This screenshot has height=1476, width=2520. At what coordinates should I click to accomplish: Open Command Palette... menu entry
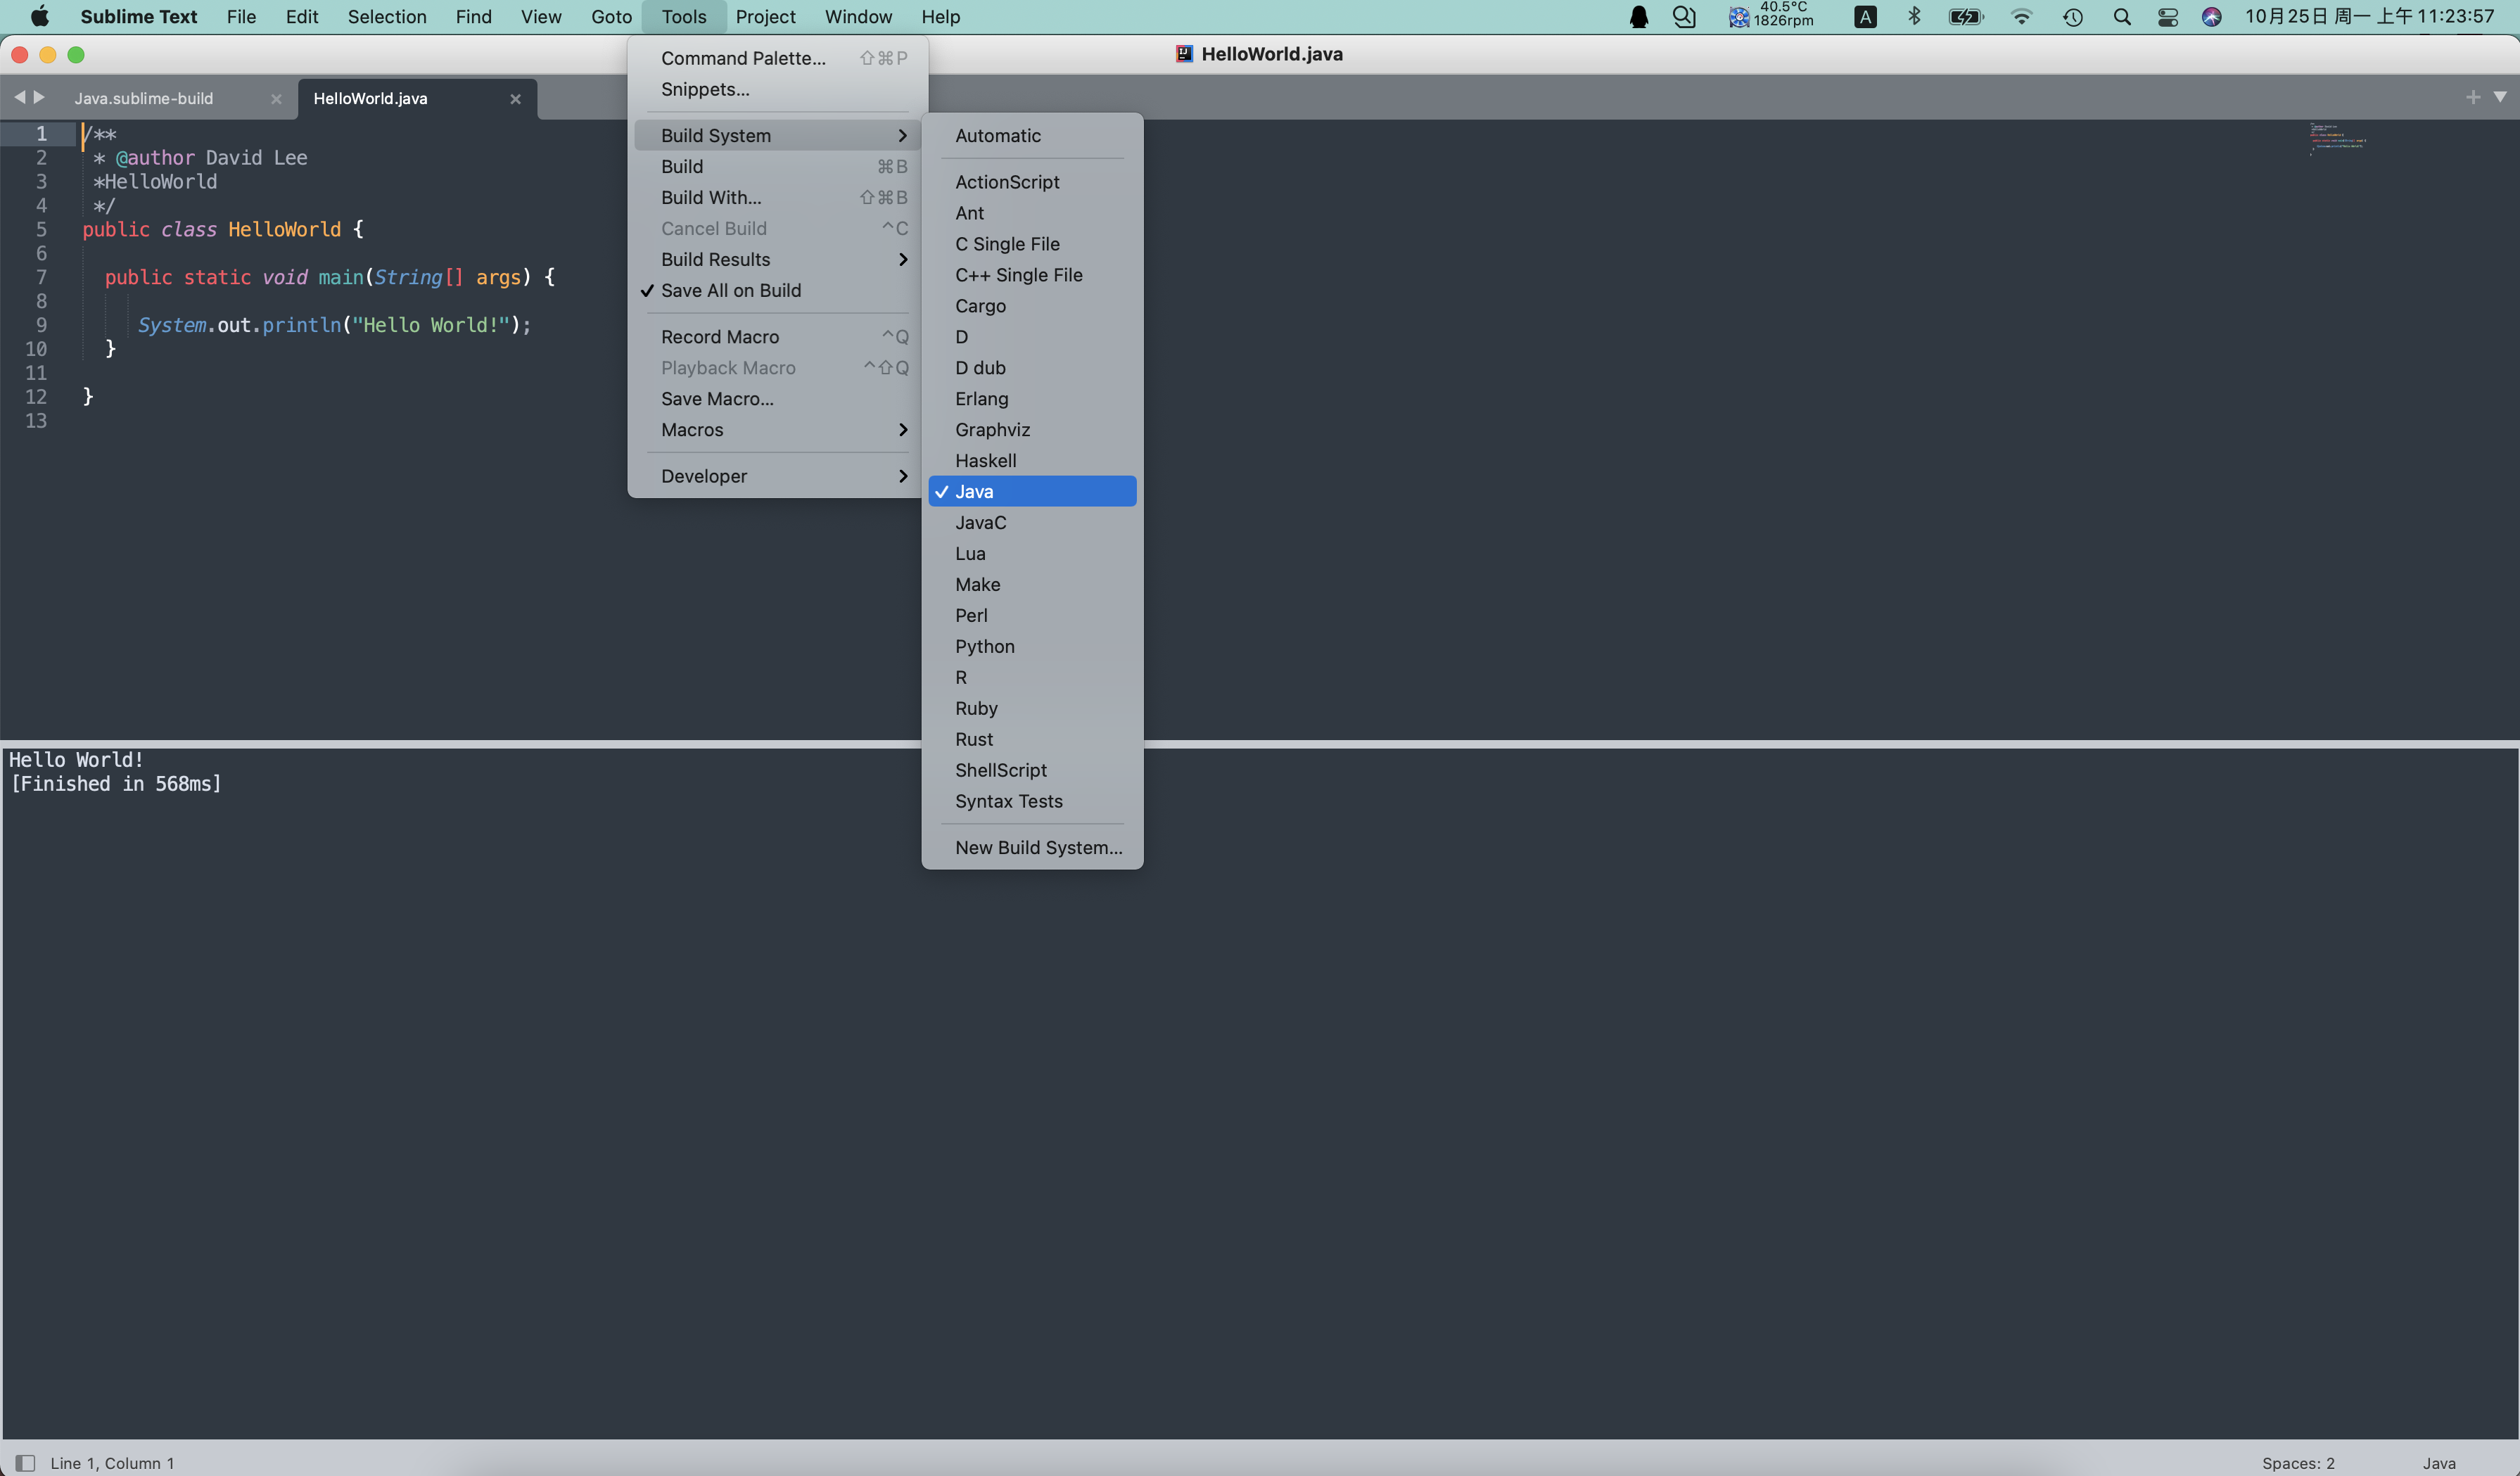(x=743, y=58)
